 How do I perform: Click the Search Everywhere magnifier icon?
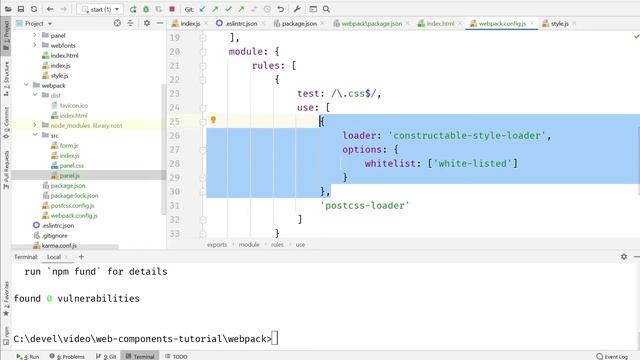(x=326, y=9)
